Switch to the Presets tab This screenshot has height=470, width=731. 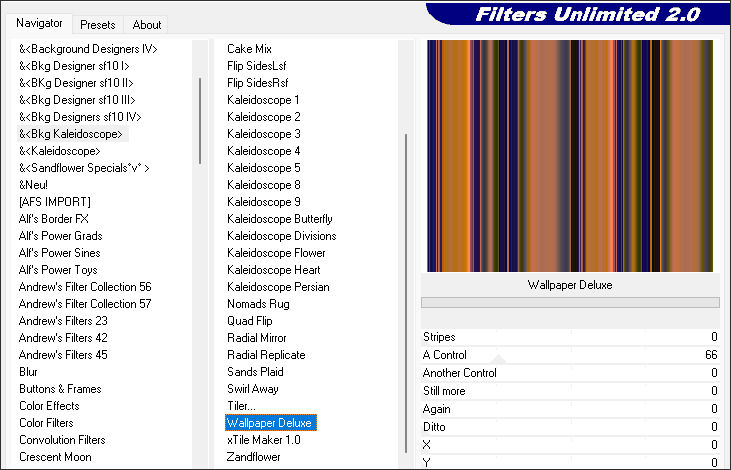(97, 24)
